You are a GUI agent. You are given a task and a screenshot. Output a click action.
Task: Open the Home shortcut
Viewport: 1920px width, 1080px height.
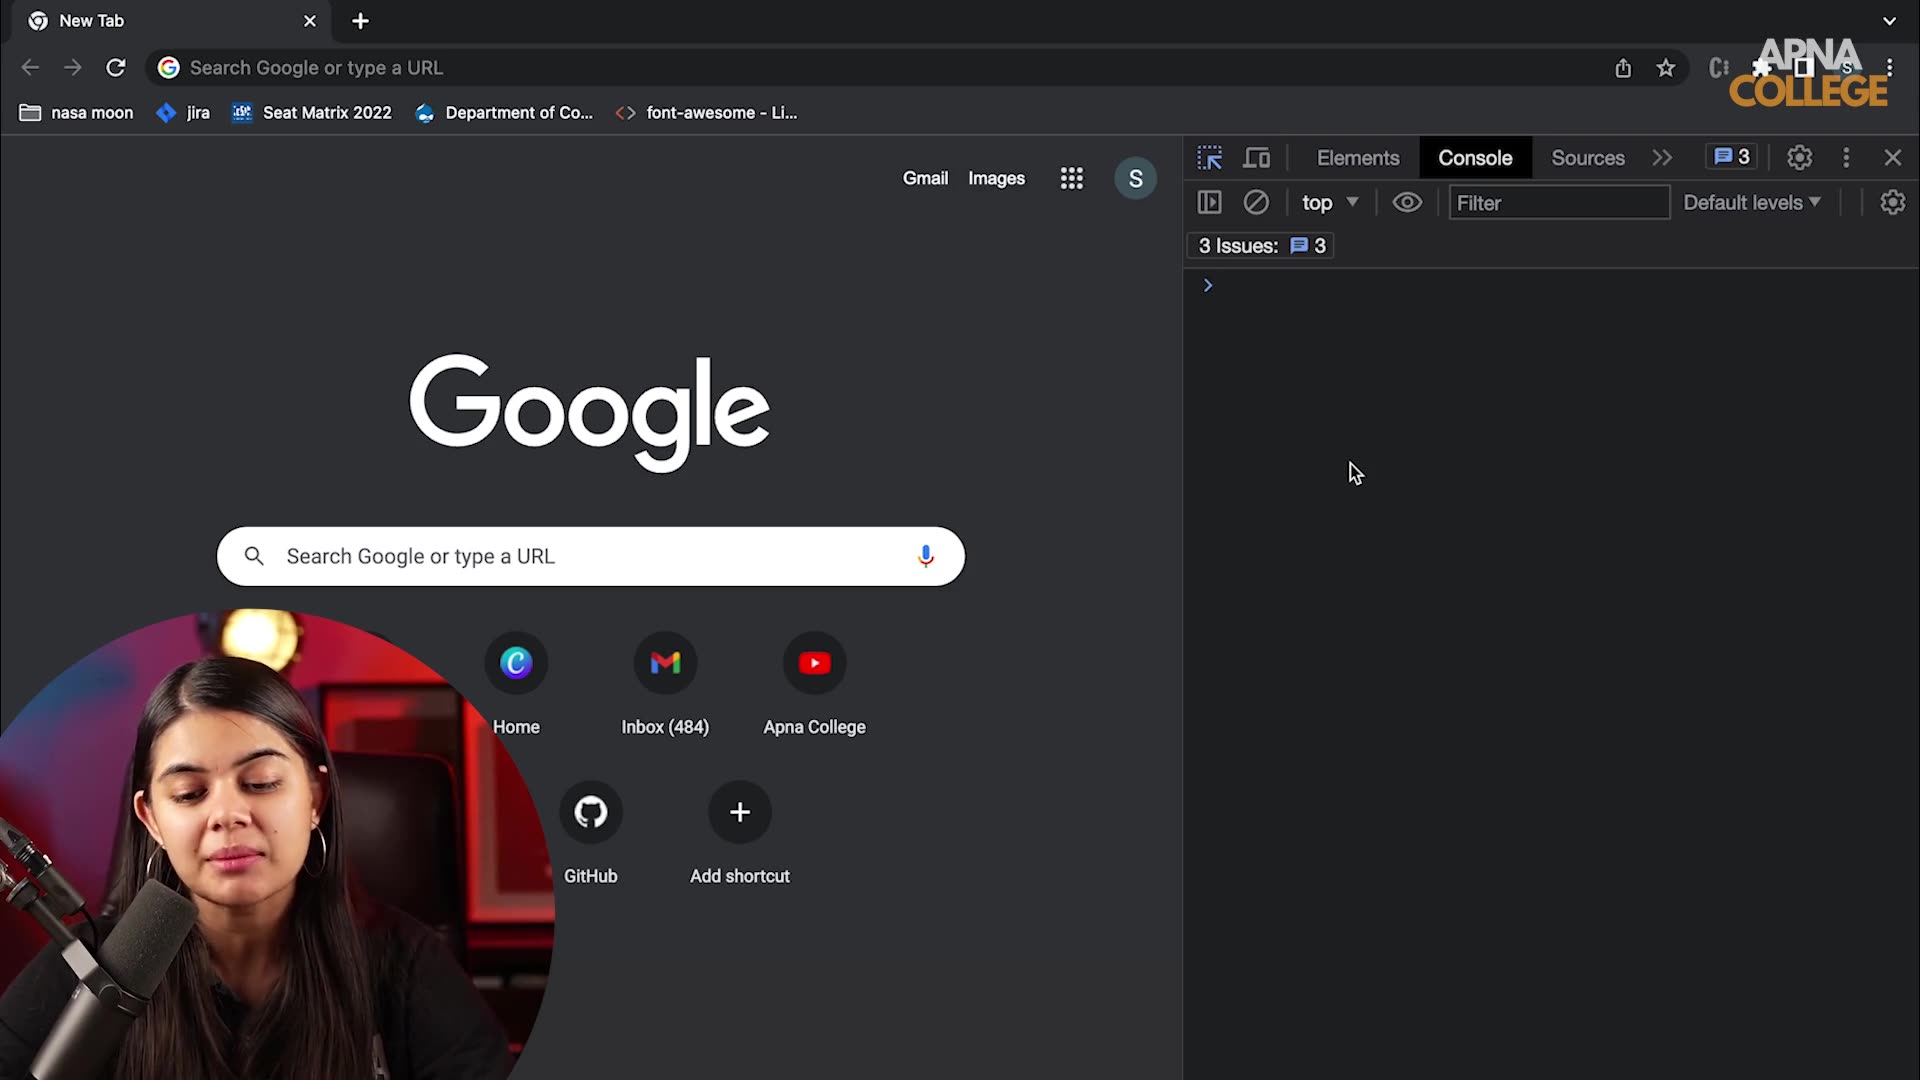point(516,684)
